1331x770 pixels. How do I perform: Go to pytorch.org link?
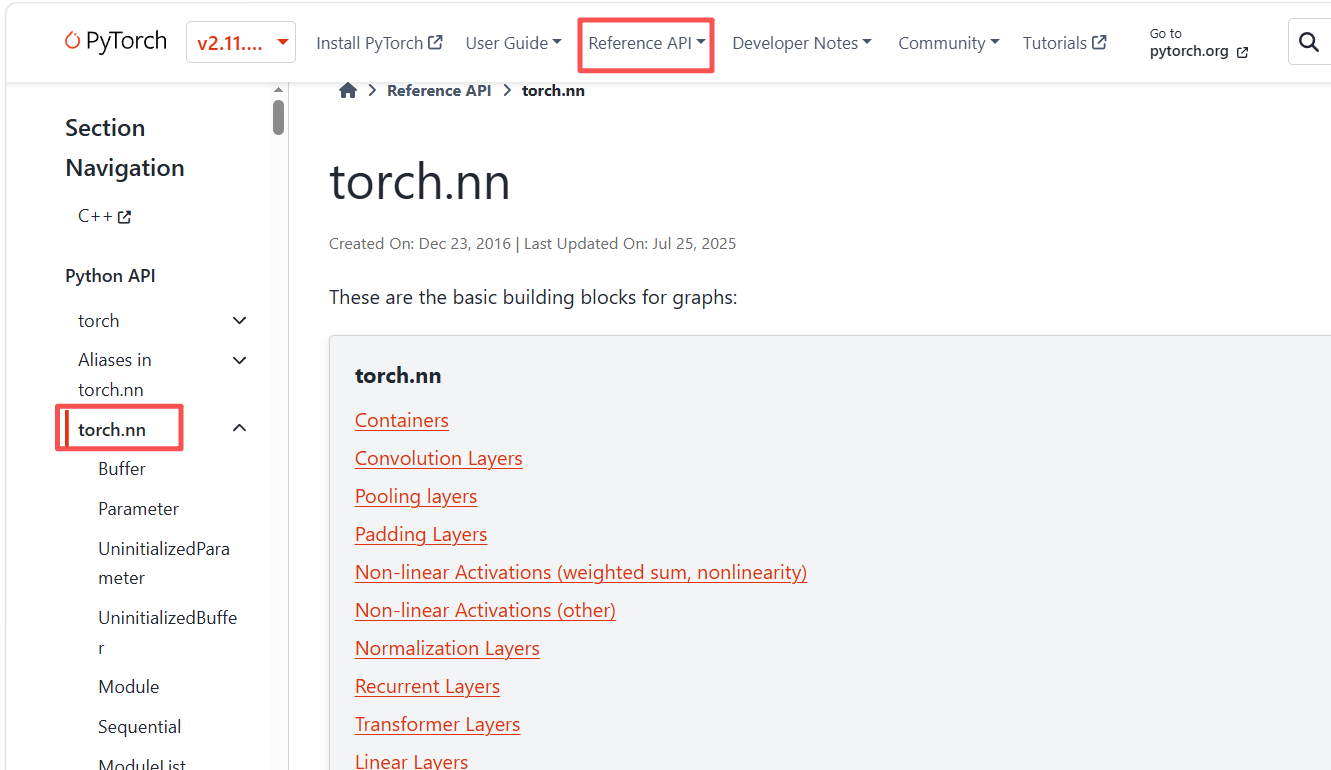coord(1199,43)
